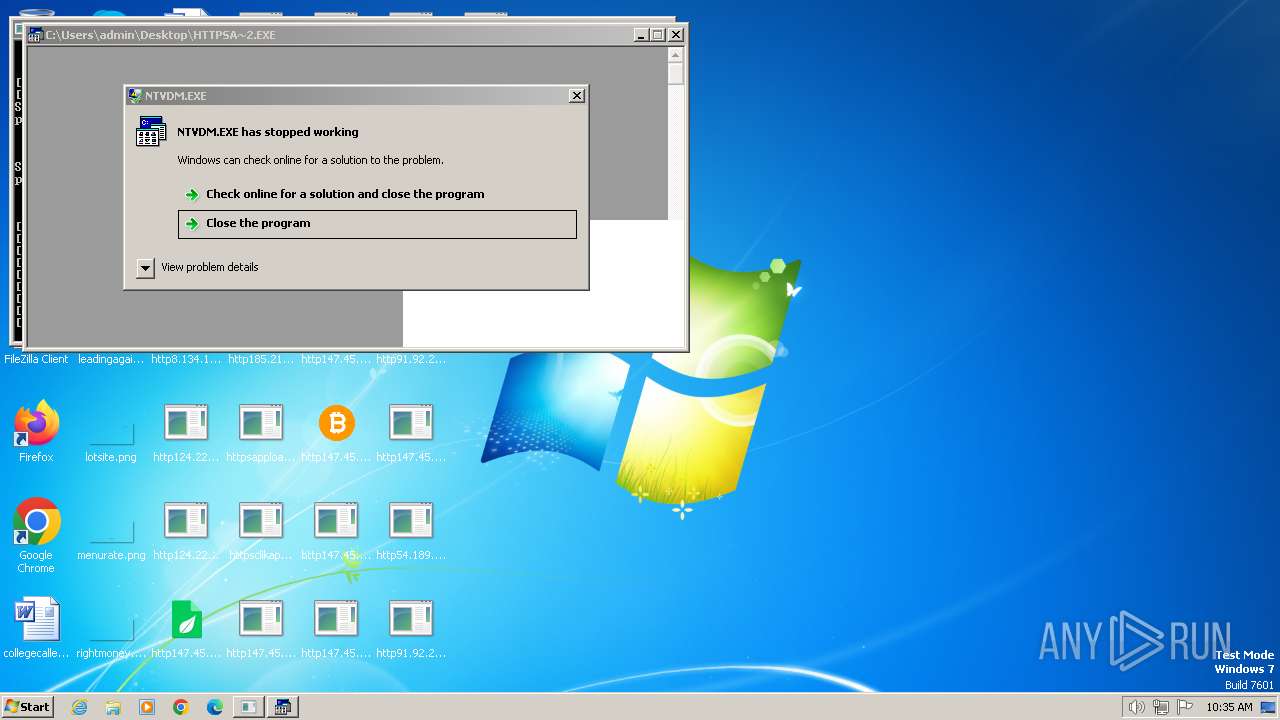
Task: Click 'NTVDM.EXE has stopped working' heading text
Action: [x=268, y=132]
